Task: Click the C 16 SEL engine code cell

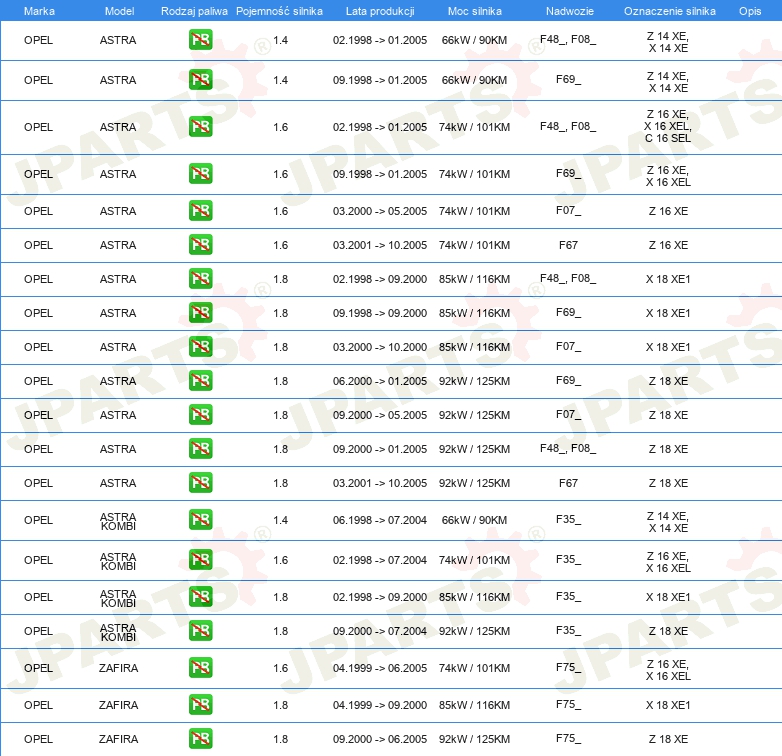Action: click(x=668, y=139)
